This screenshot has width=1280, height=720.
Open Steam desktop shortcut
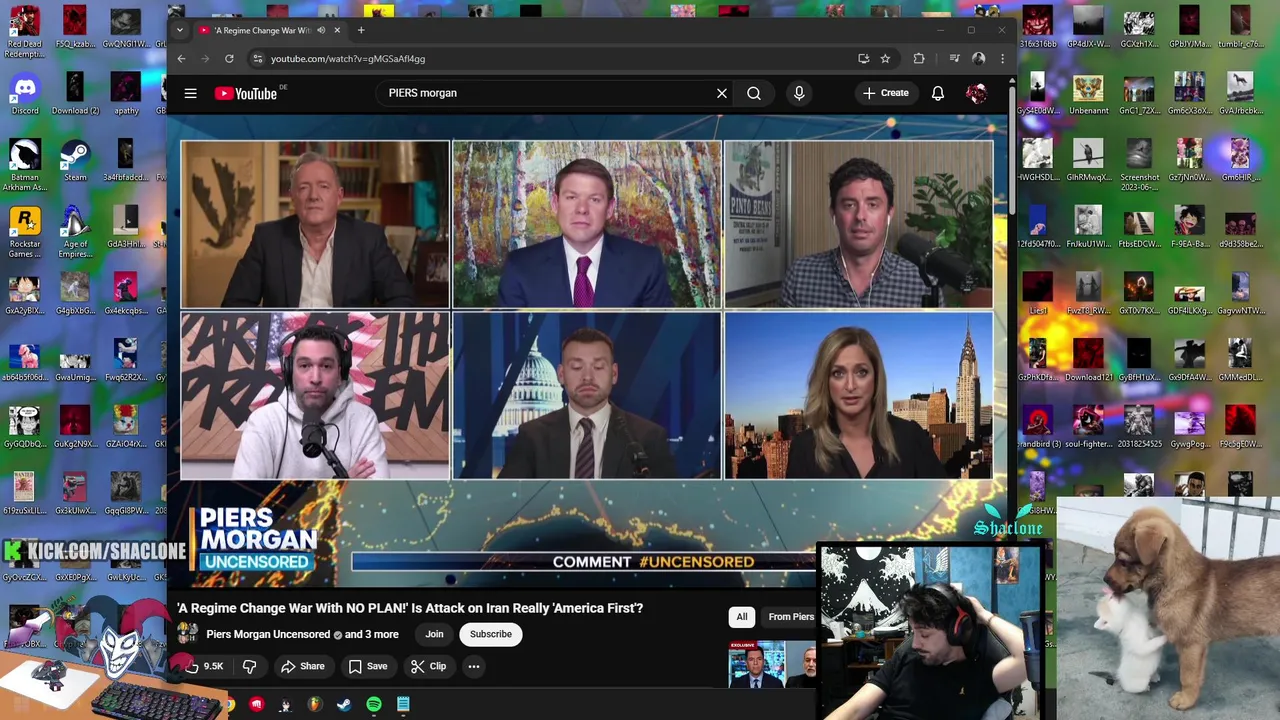click(75, 160)
